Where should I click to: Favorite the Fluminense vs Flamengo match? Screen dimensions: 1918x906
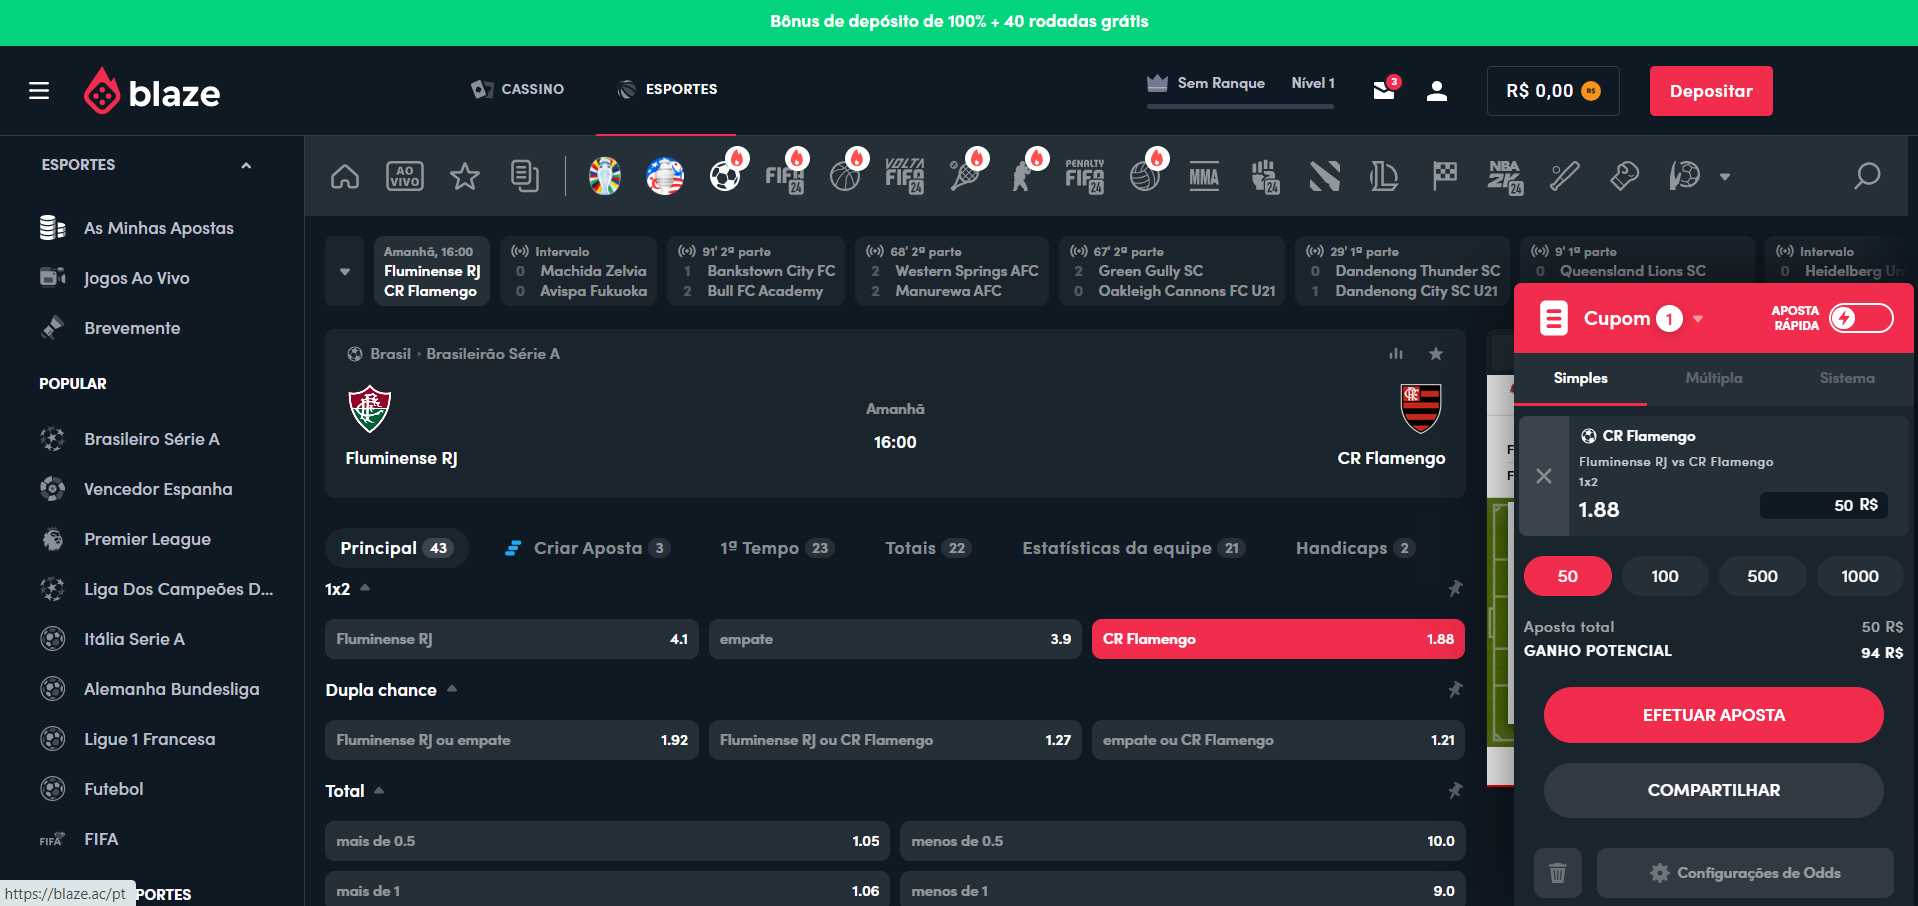tap(1436, 354)
